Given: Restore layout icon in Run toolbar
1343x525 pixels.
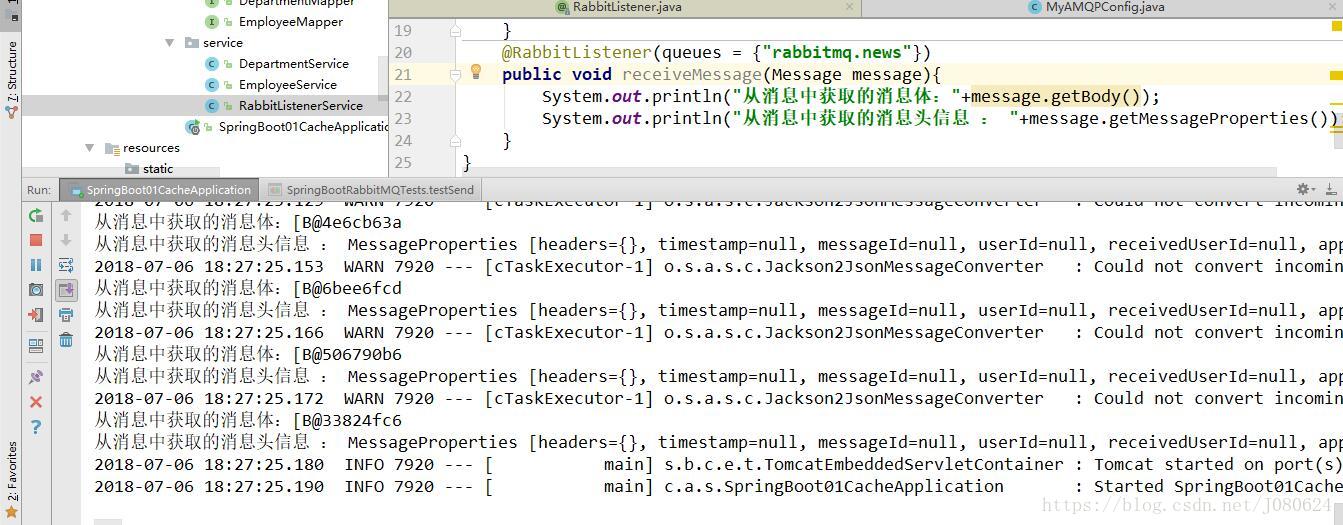Looking at the screenshot, I should point(36,346).
